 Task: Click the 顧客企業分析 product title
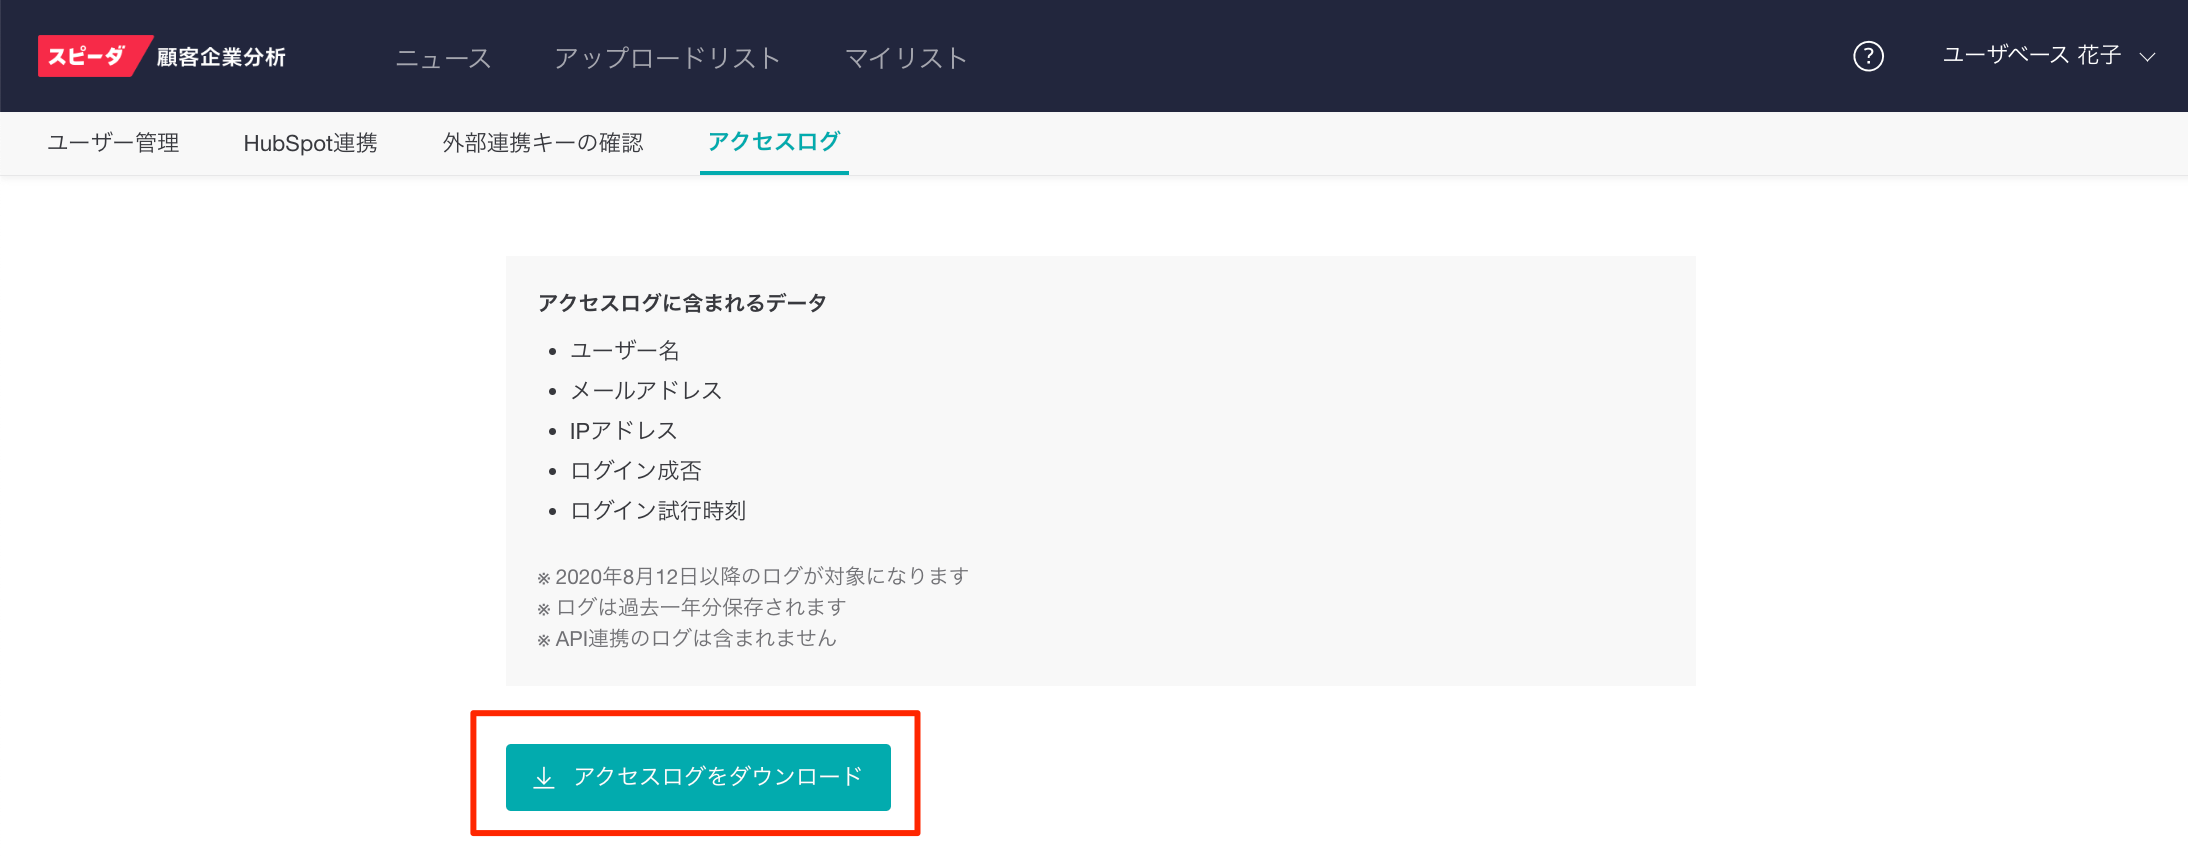pyautogui.click(x=221, y=57)
